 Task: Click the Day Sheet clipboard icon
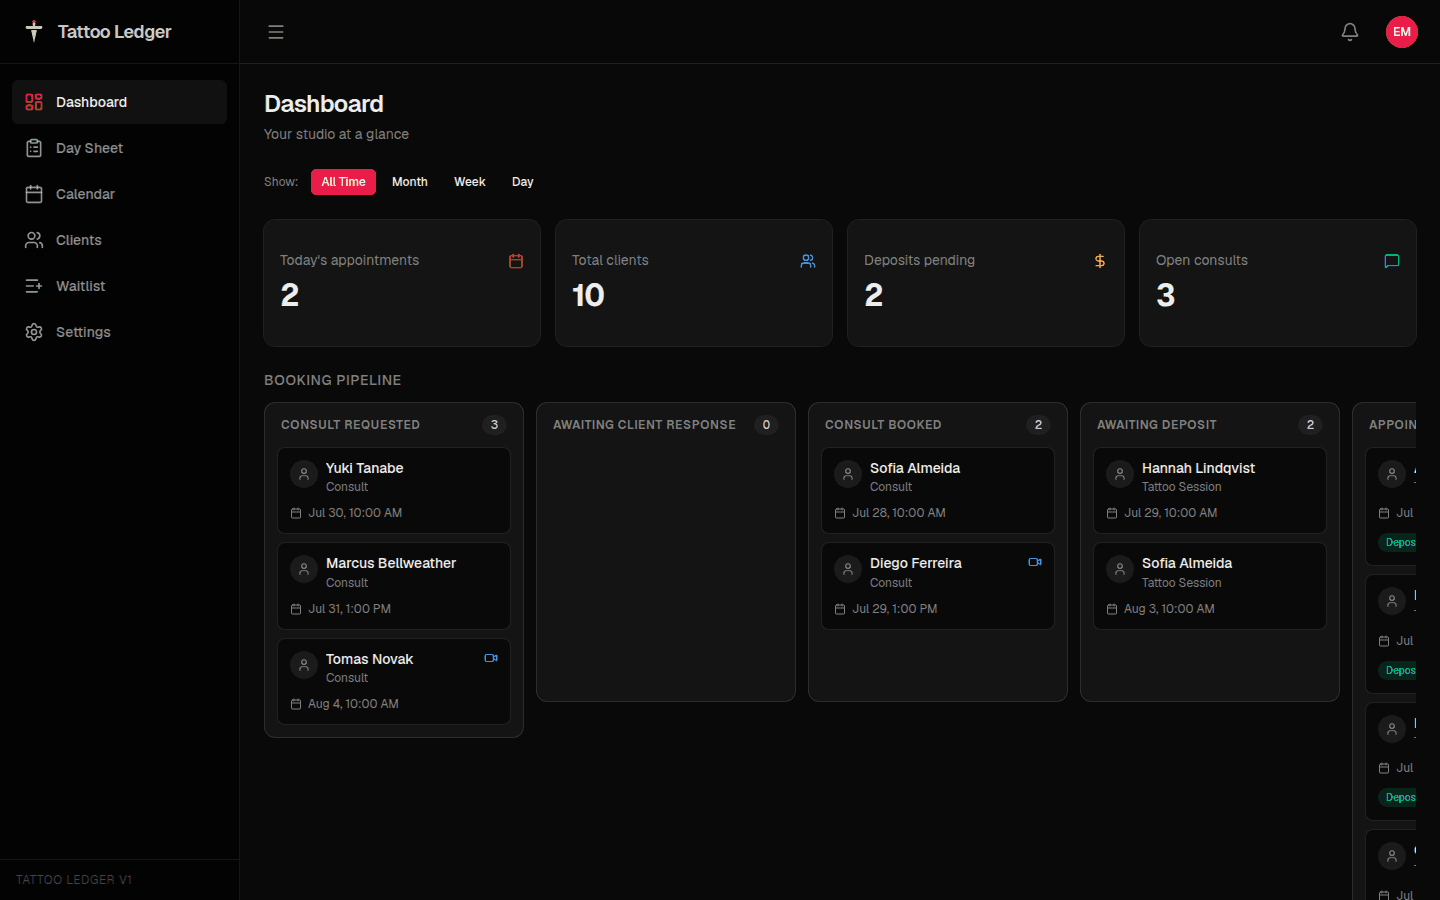point(34,148)
